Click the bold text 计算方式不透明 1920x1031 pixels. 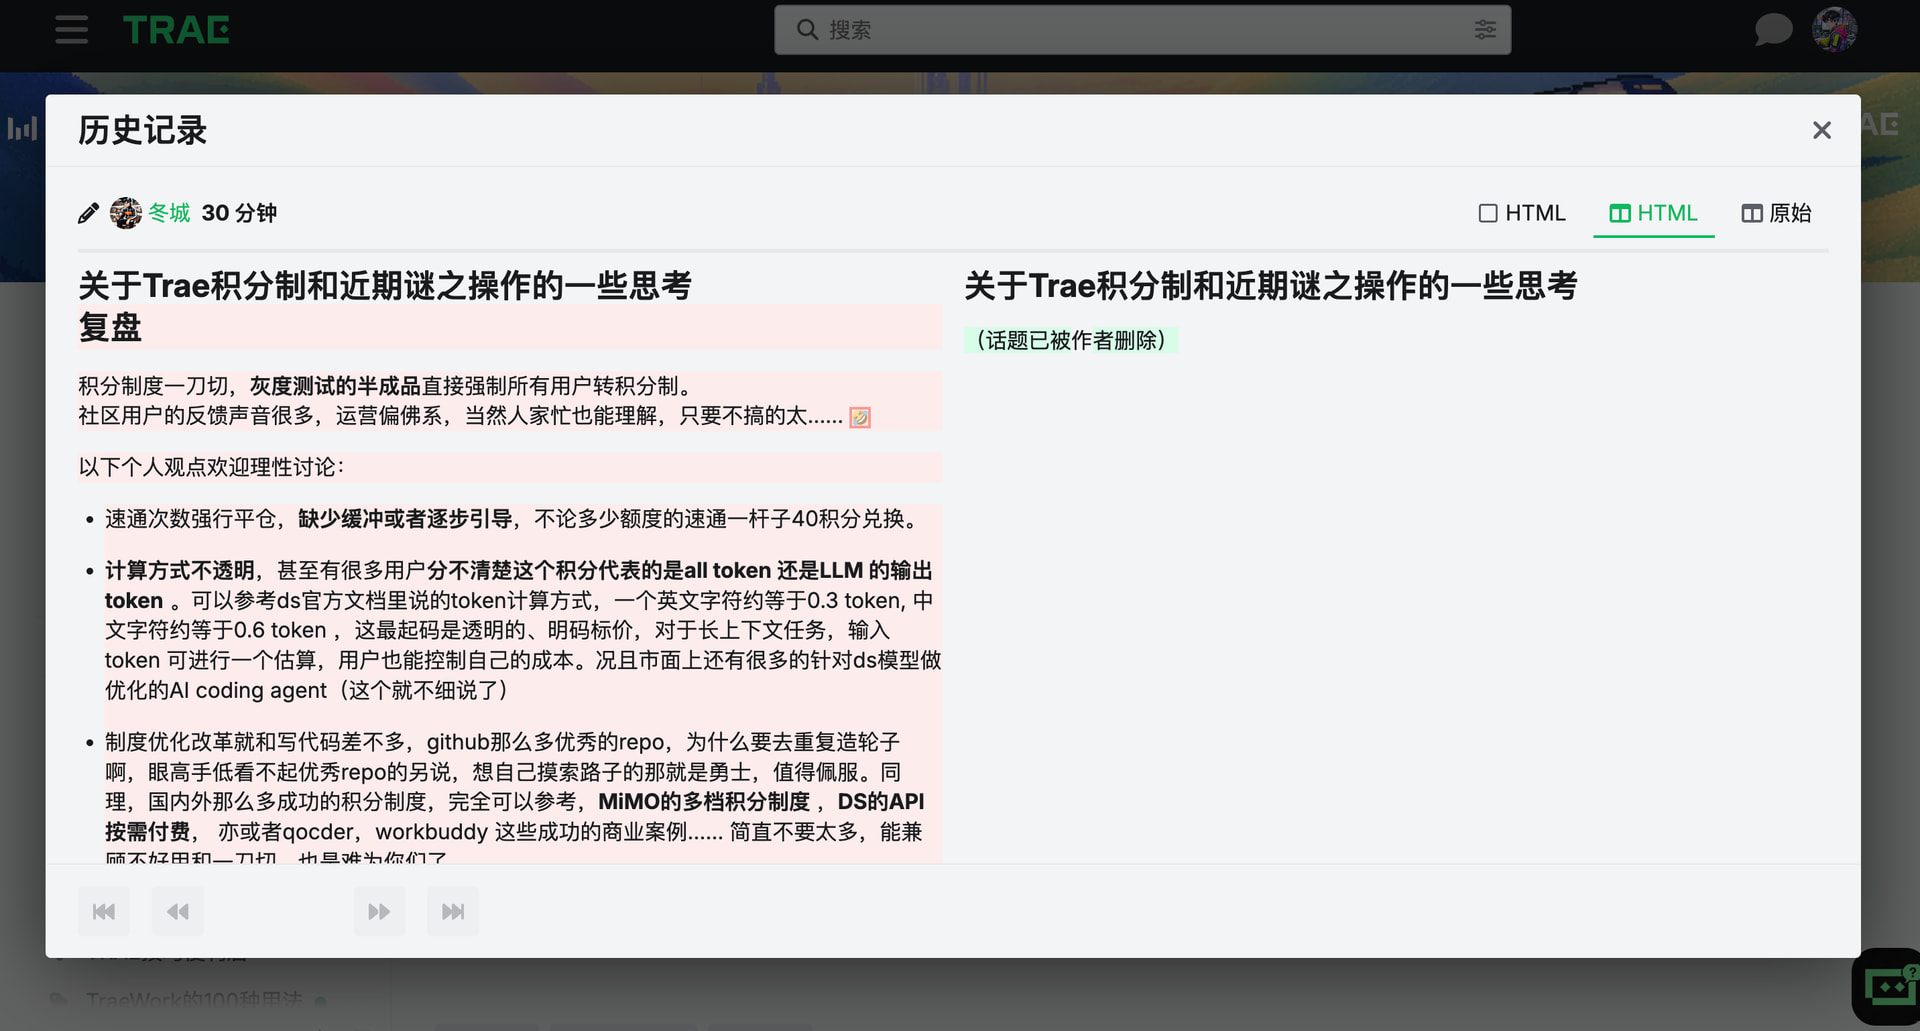(180, 570)
